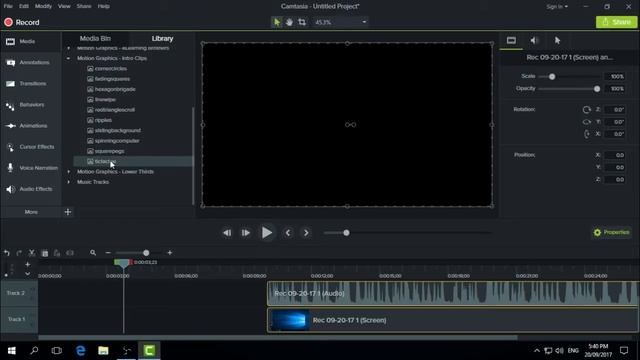Click the Position Y value field
This screenshot has width=640, height=360.
point(615,167)
